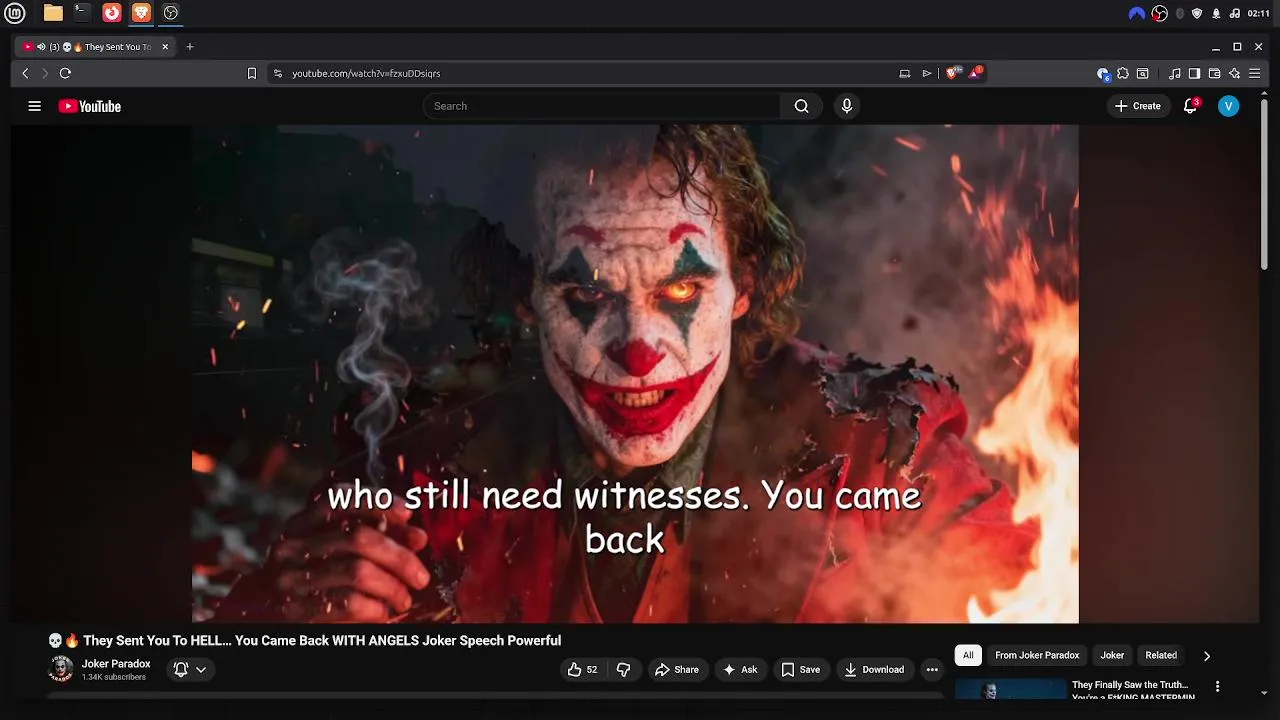1280x720 pixels.
Task: Open Leo AI sparkle icon
Action: click(x=1235, y=73)
